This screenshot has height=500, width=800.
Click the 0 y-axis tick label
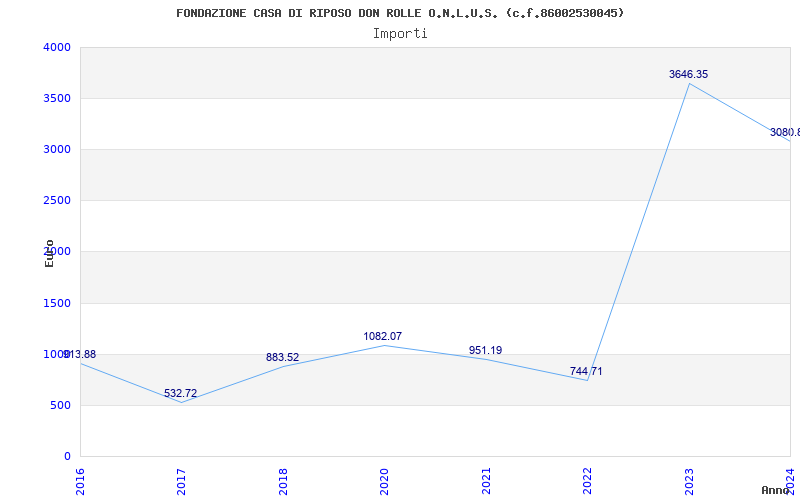[67, 457]
